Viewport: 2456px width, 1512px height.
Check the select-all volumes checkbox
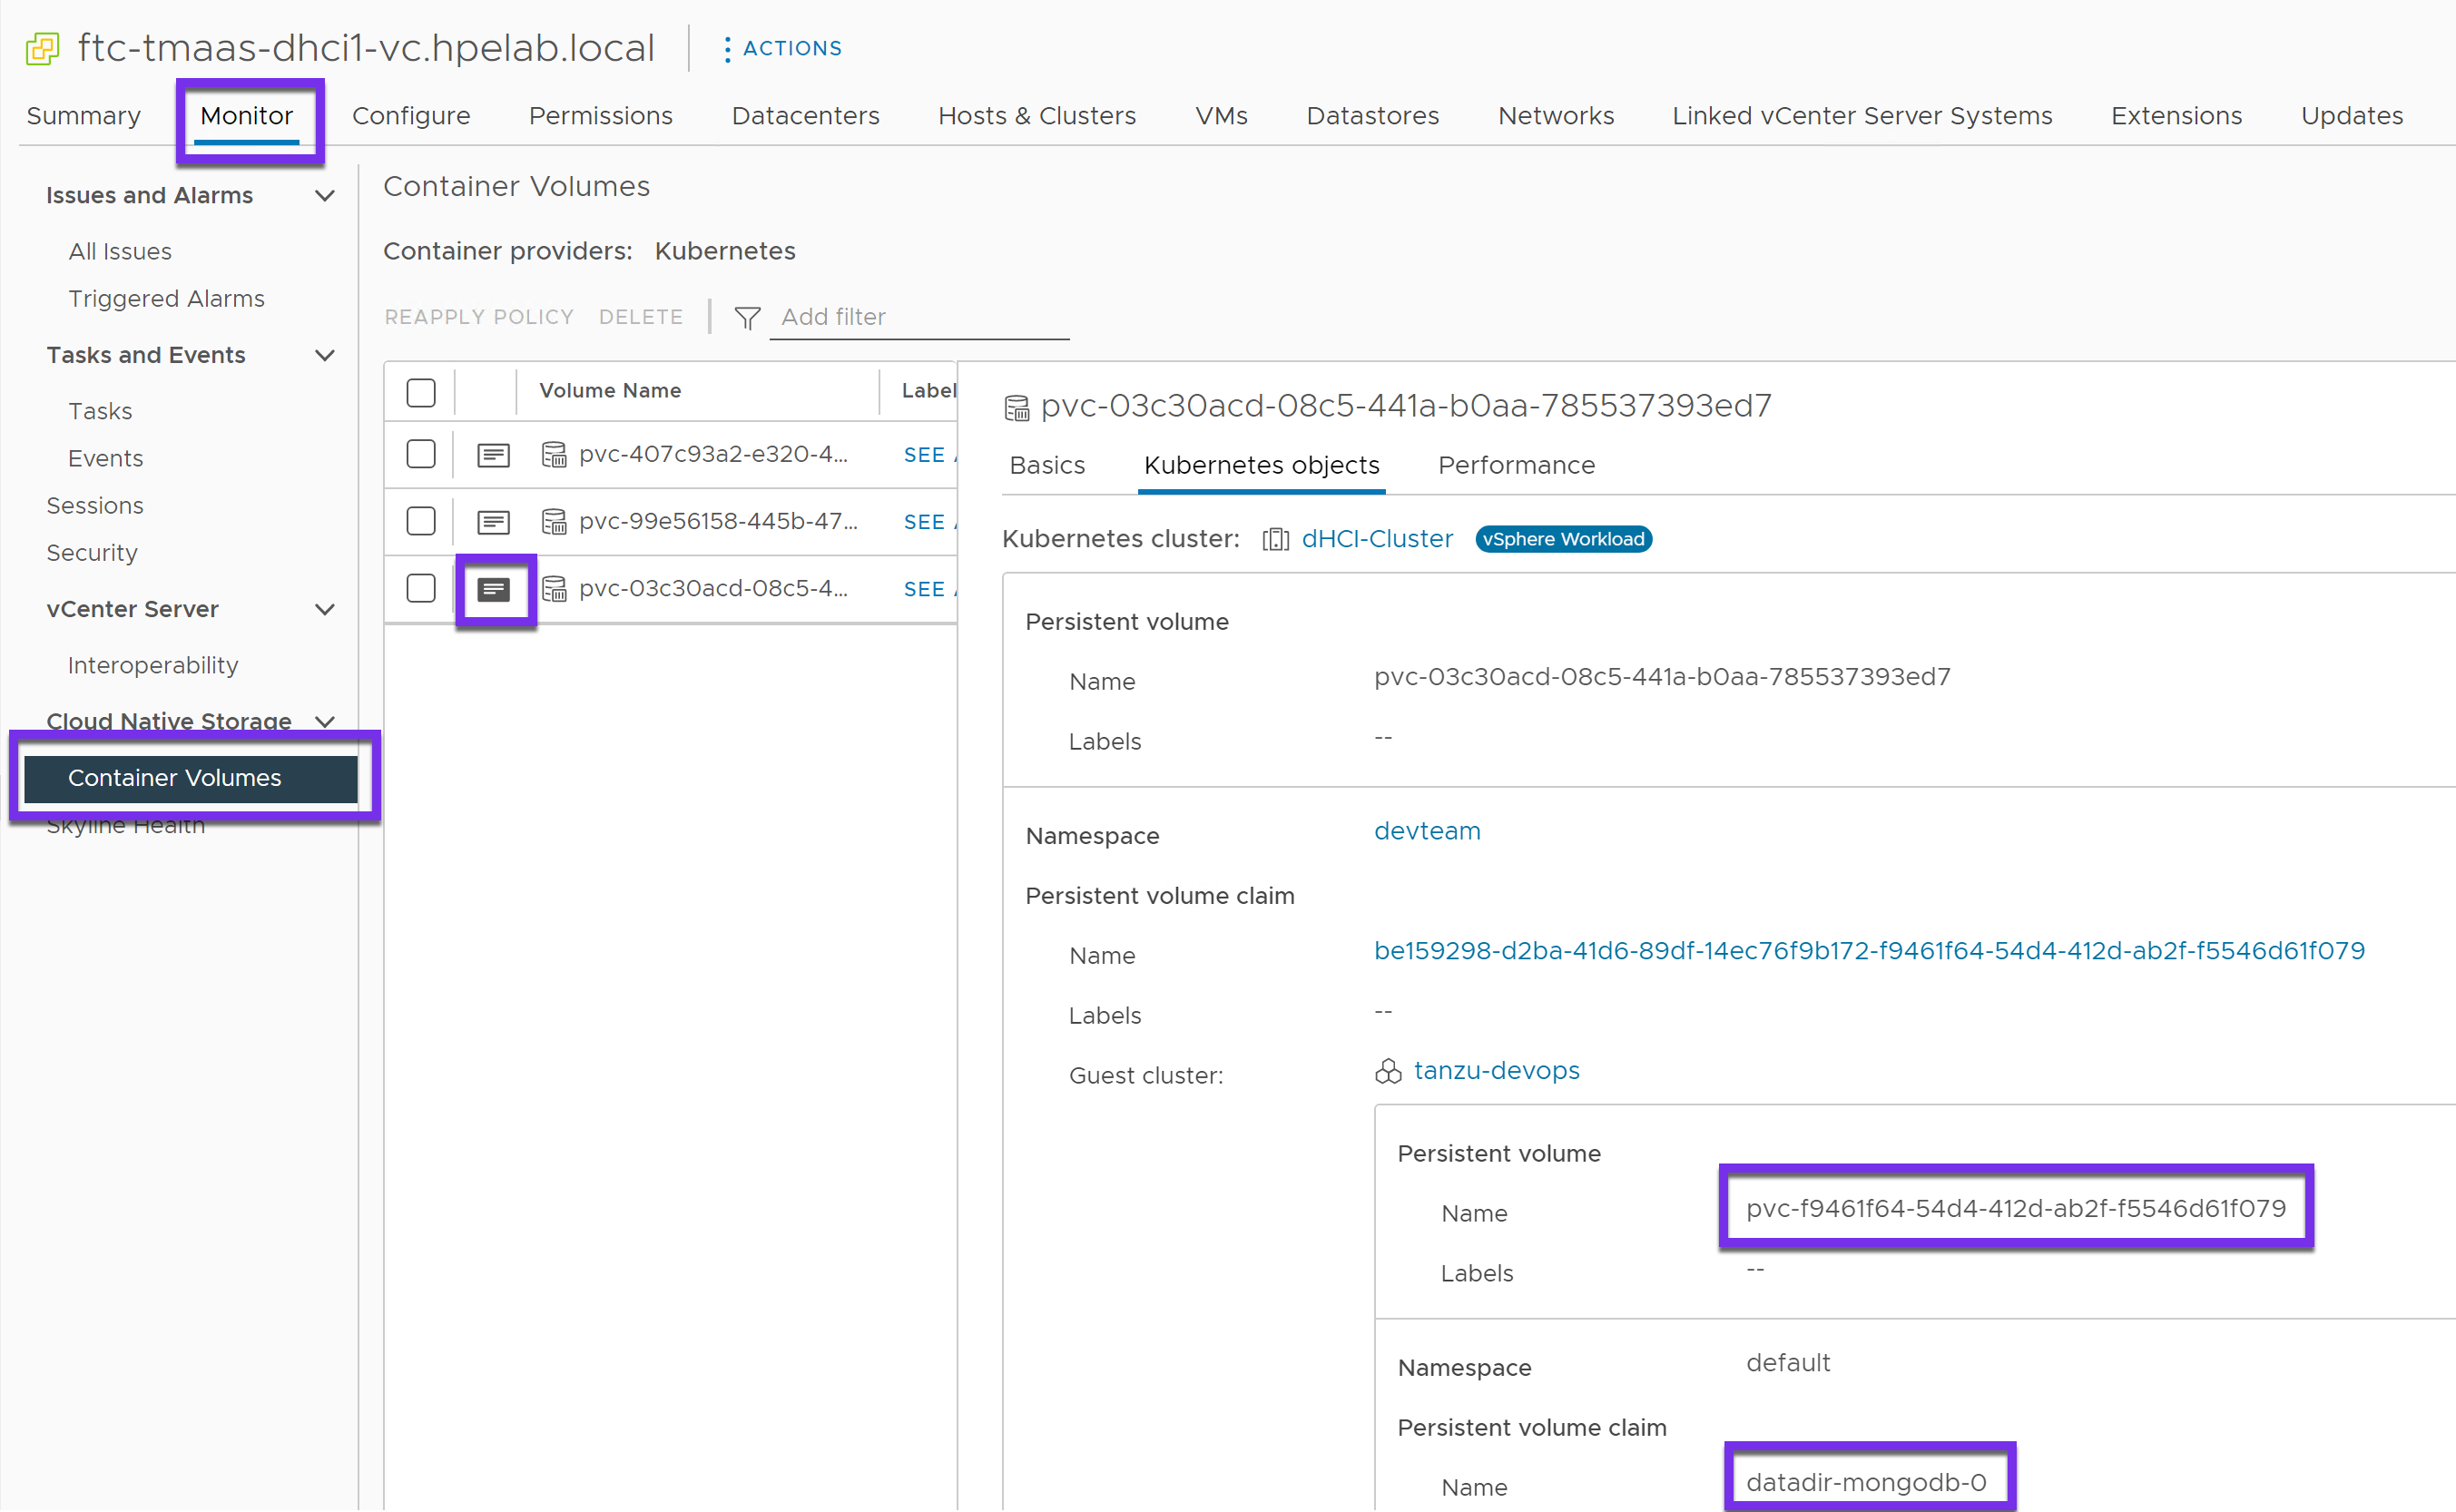click(x=421, y=392)
